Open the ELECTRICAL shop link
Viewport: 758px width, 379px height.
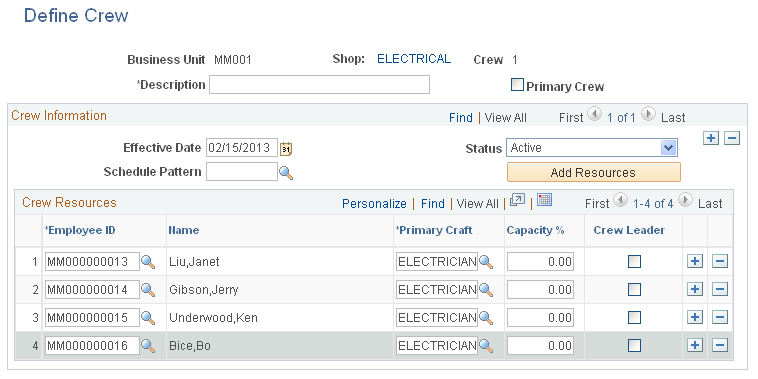414,59
